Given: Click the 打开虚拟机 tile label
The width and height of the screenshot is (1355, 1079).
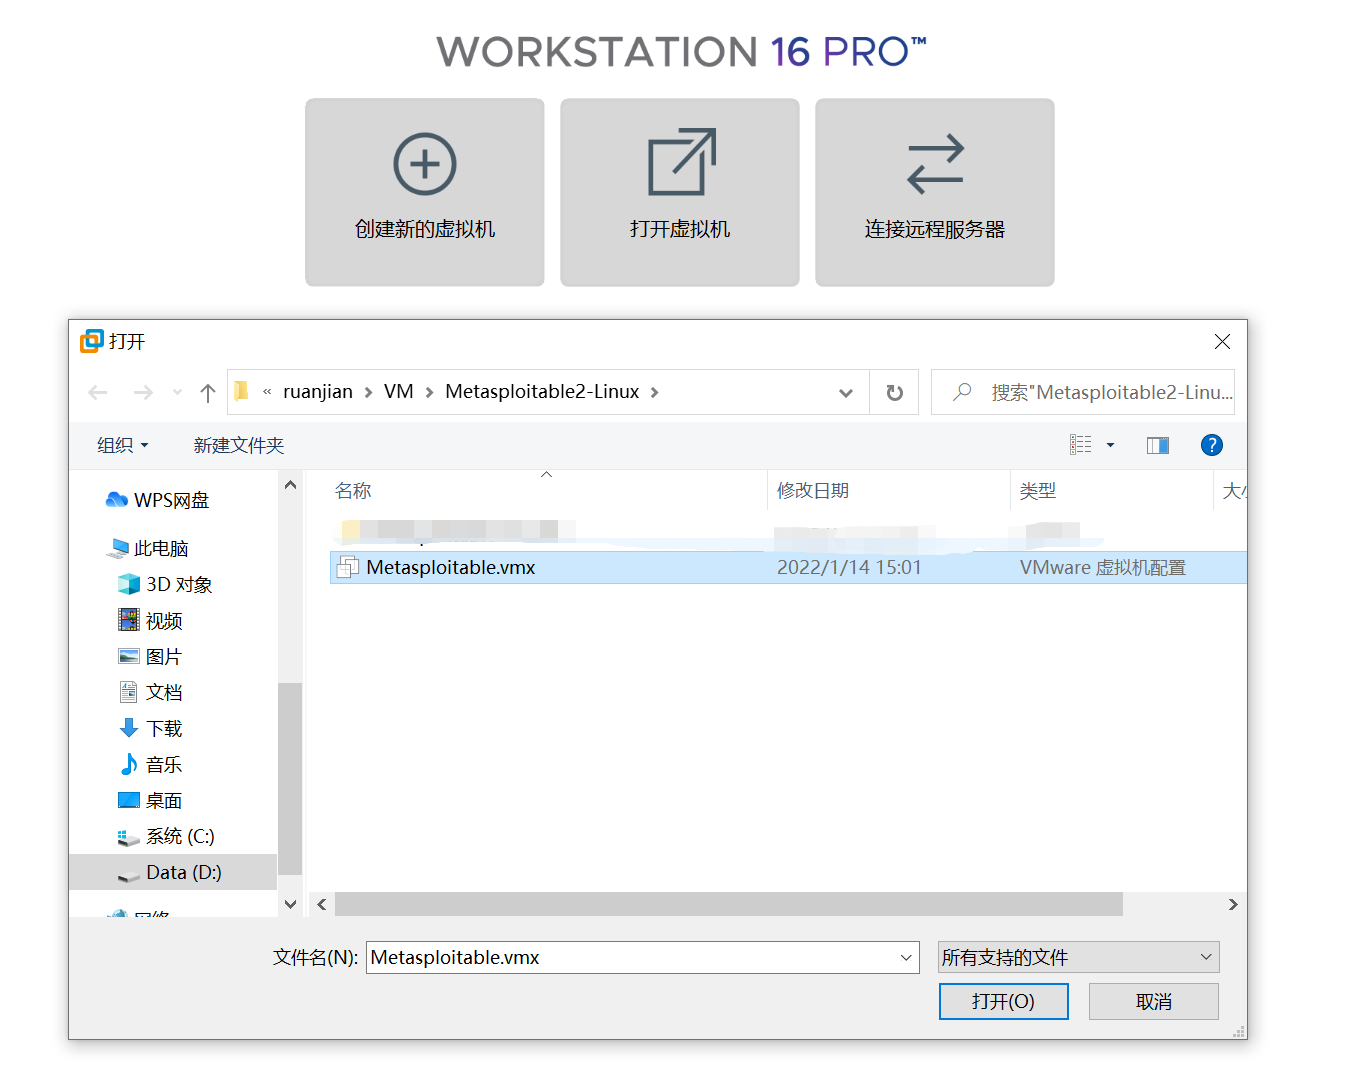Looking at the screenshot, I should tap(680, 229).
